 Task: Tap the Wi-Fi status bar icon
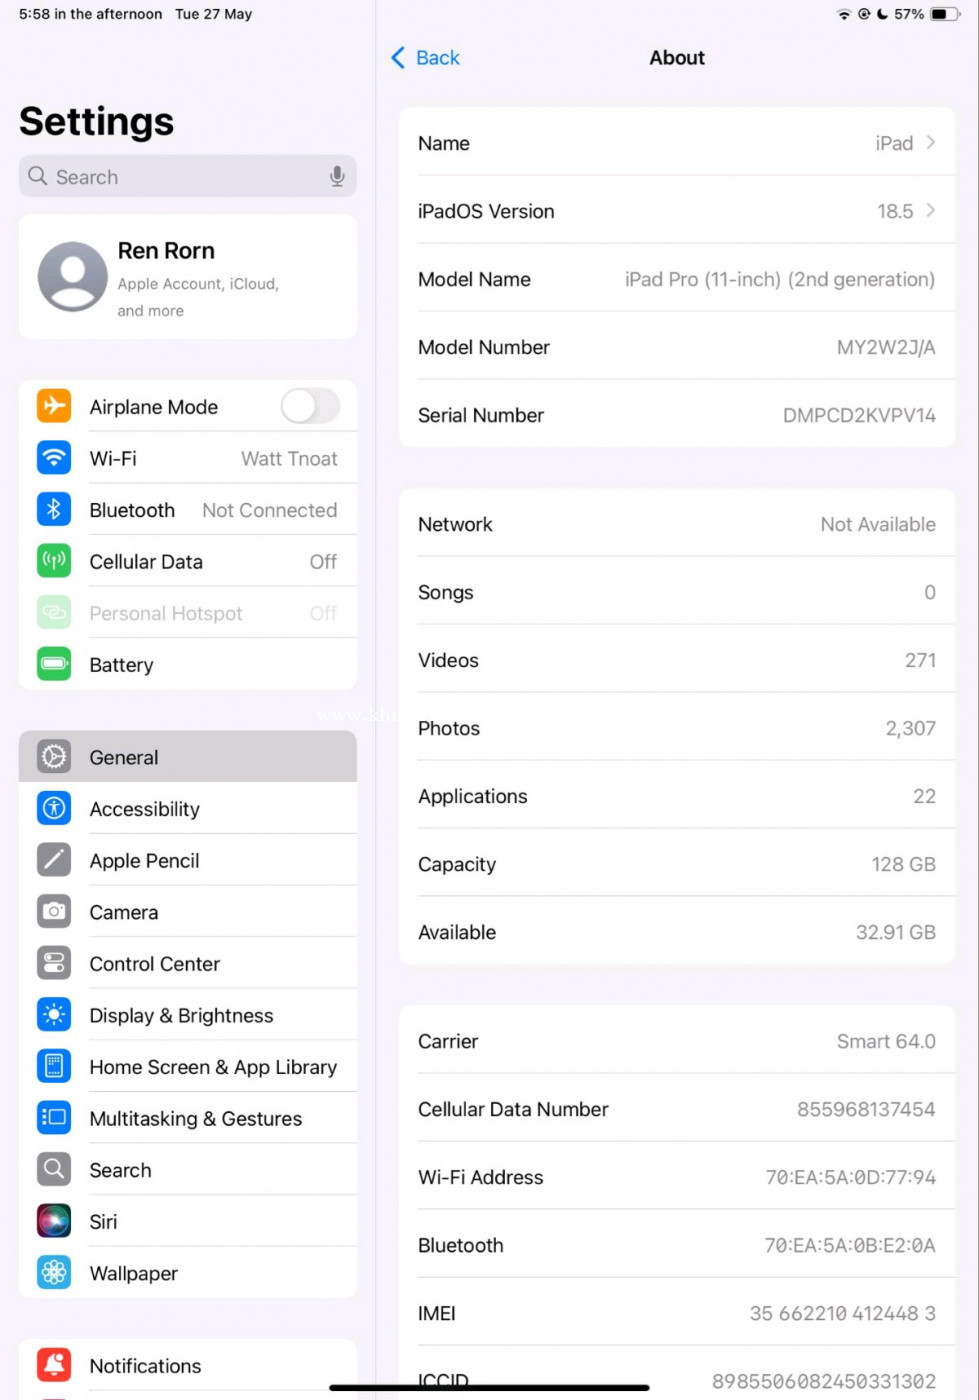coord(844,14)
